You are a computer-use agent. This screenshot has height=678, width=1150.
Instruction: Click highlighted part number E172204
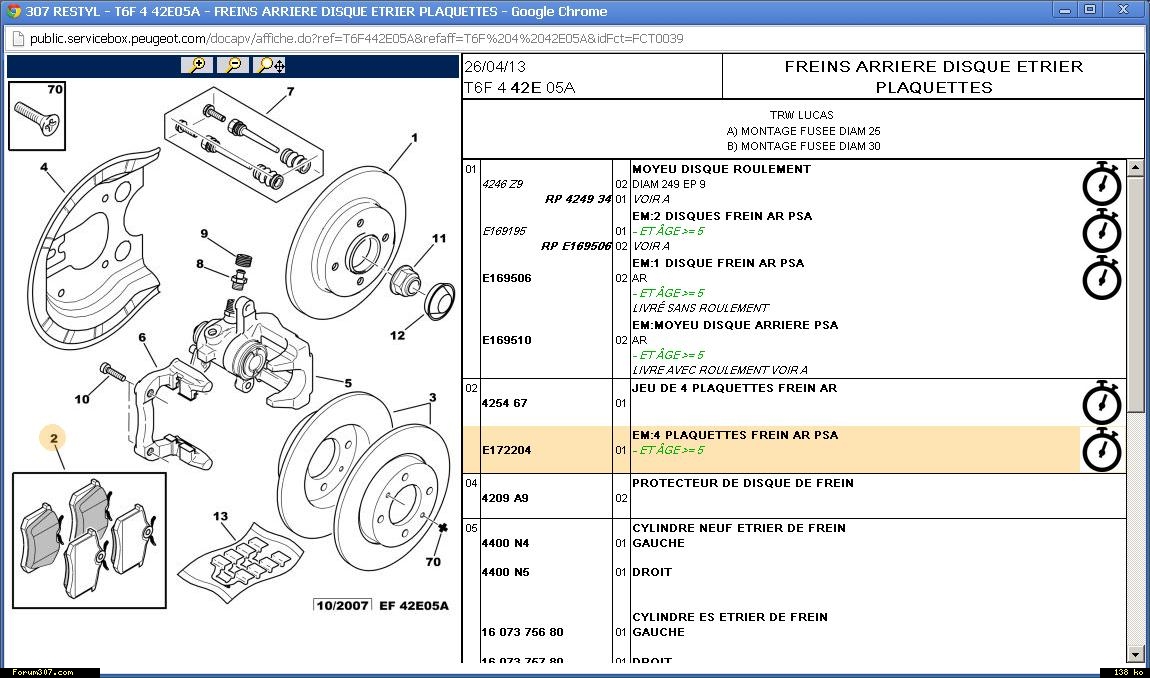pos(507,450)
